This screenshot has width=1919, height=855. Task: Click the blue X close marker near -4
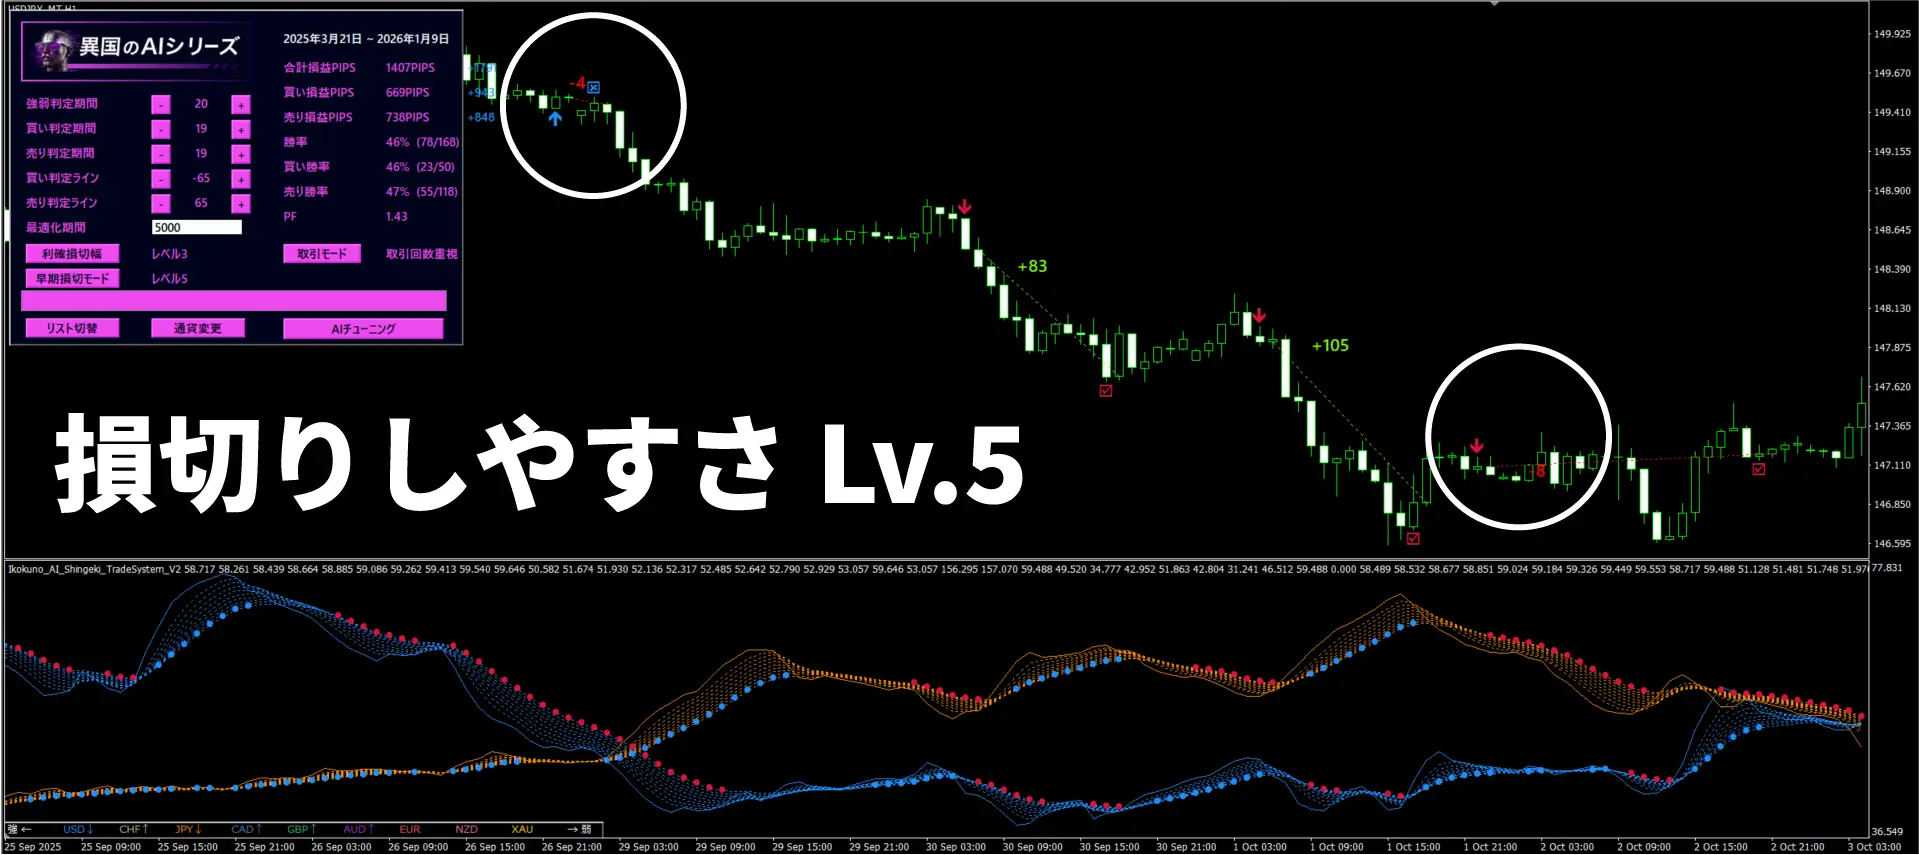[593, 87]
